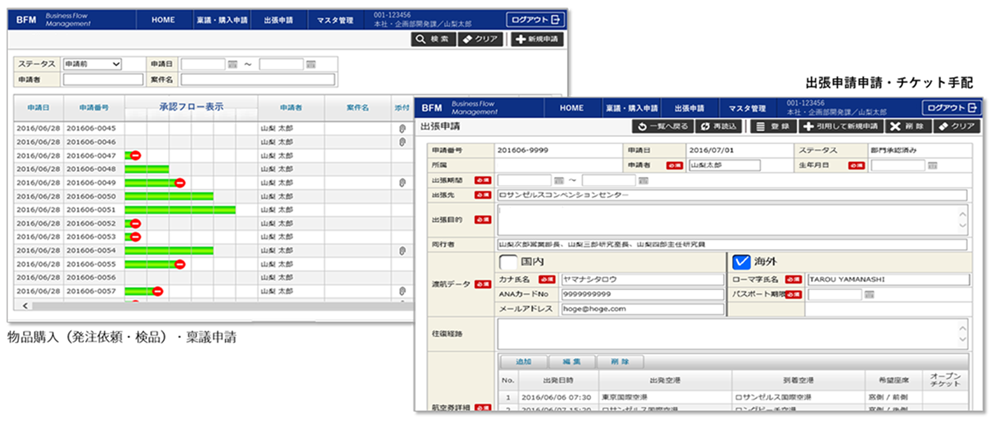The image size is (992, 432).
Task: Click the green approval progress bar for 201606-0051
Action: 179,210
